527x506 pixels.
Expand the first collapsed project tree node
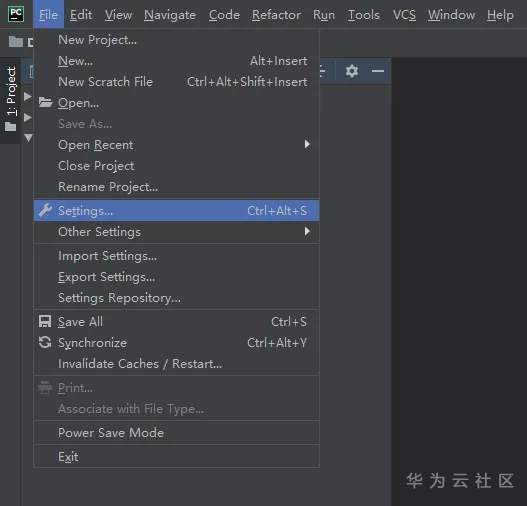(x=28, y=96)
